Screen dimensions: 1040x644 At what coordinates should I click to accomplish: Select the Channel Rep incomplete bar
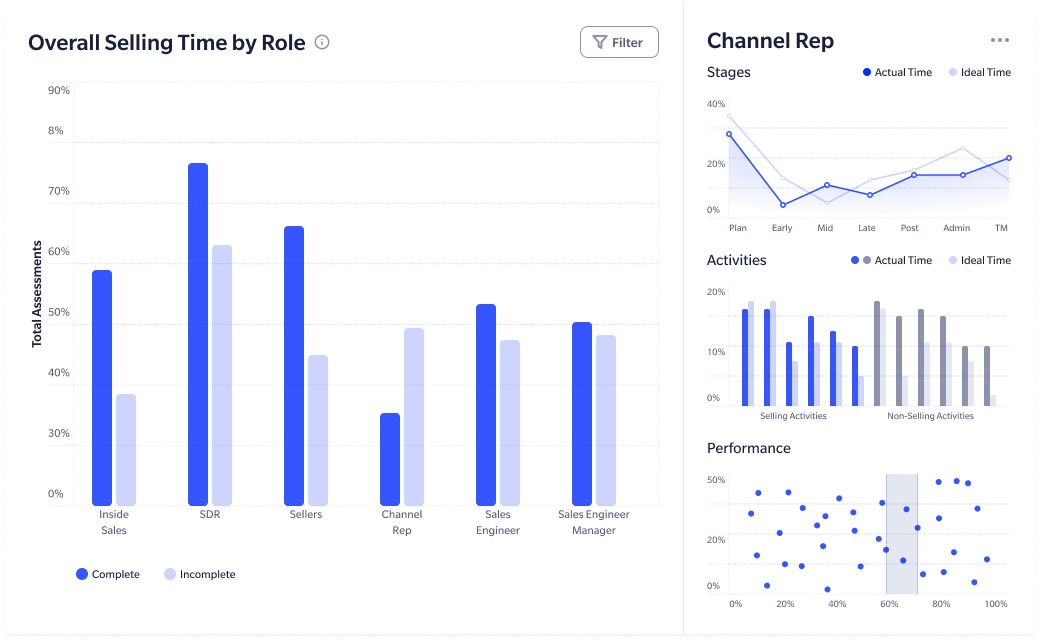[414, 417]
